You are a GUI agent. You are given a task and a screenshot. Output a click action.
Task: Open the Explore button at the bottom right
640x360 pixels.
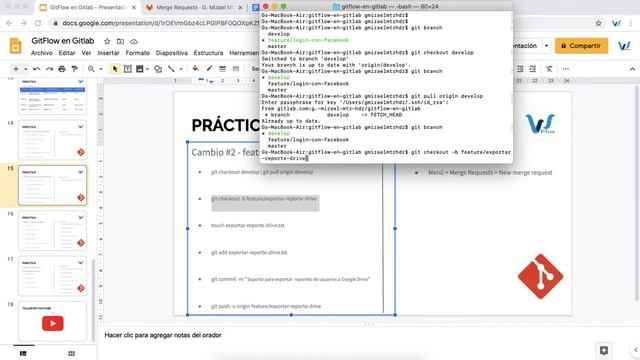tap(604, 350)
